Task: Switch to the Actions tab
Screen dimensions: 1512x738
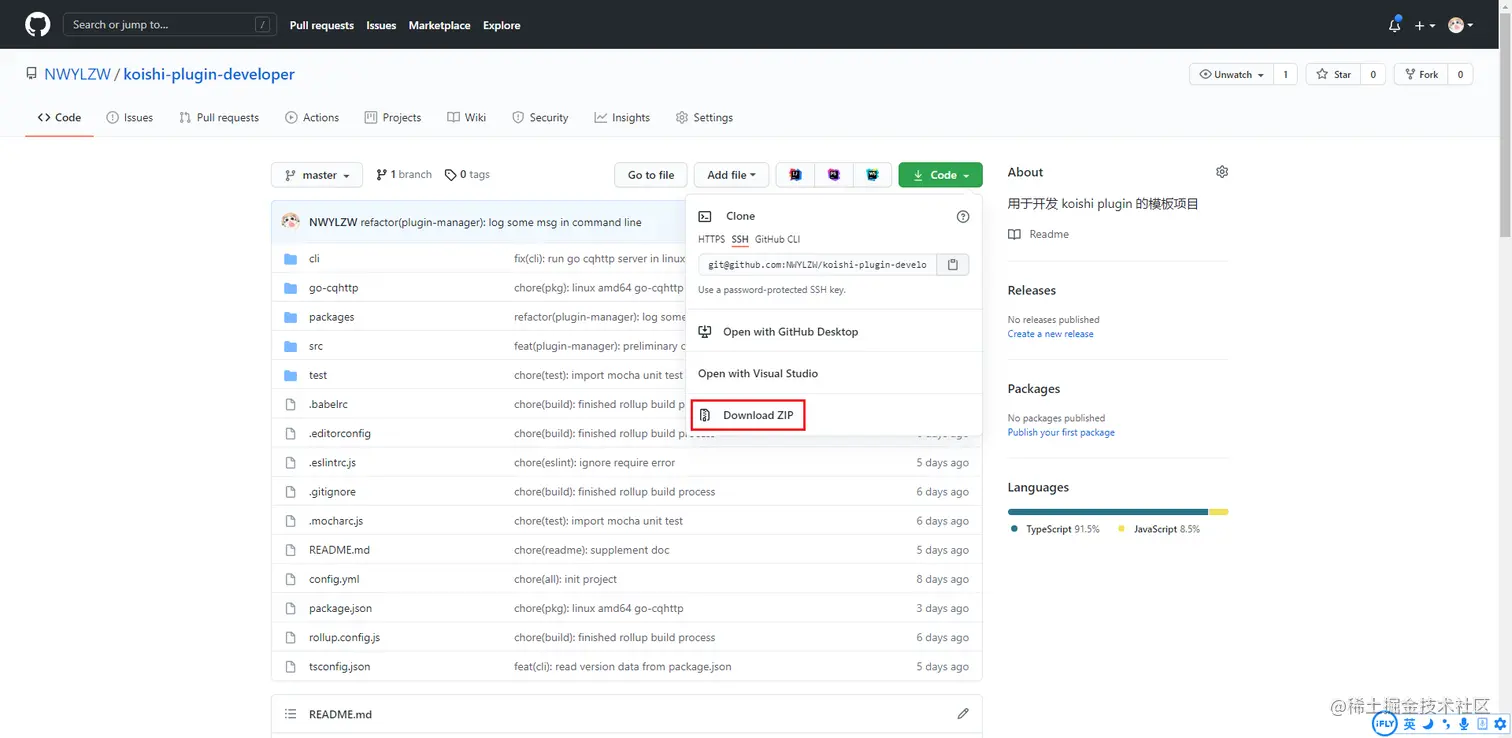Action: click(x=312, y=118)
